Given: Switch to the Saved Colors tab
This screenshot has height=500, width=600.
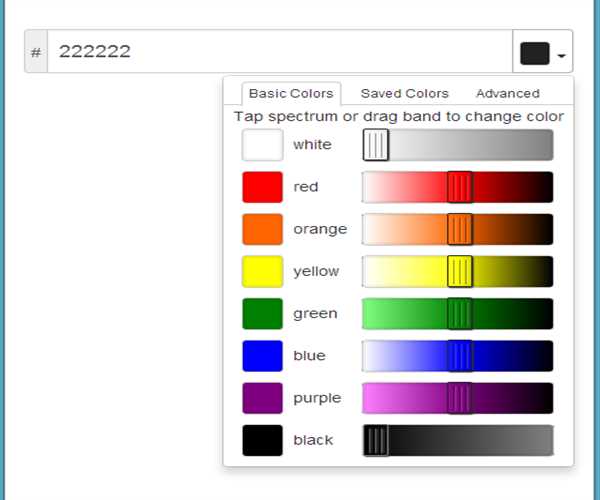Looking at the screenshot, I should 404,93.
